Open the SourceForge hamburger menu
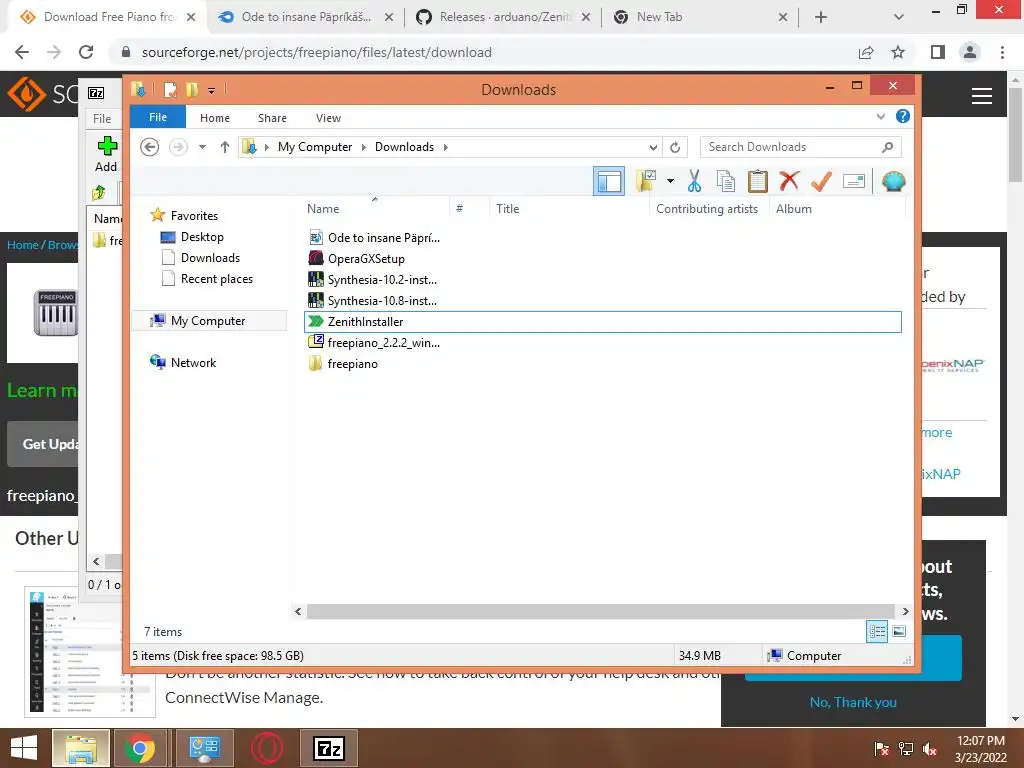Screen dimensions: 1024x768 pyautogui.click(x=982, y=96)
